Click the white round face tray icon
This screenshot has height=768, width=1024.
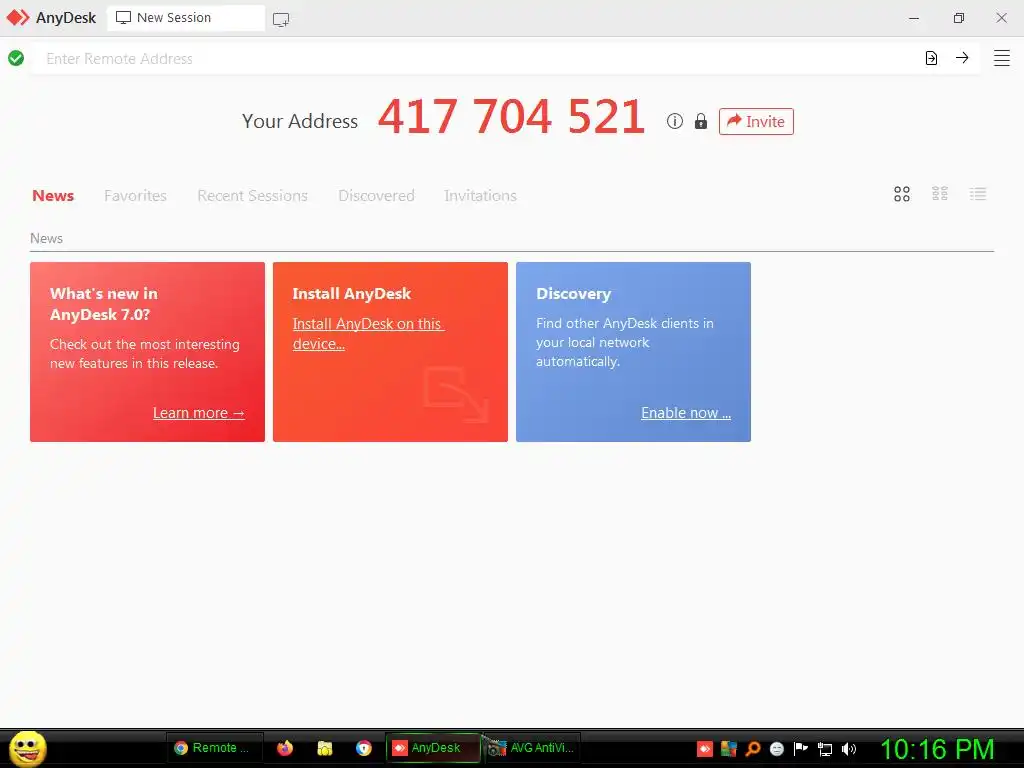point(776,749)
